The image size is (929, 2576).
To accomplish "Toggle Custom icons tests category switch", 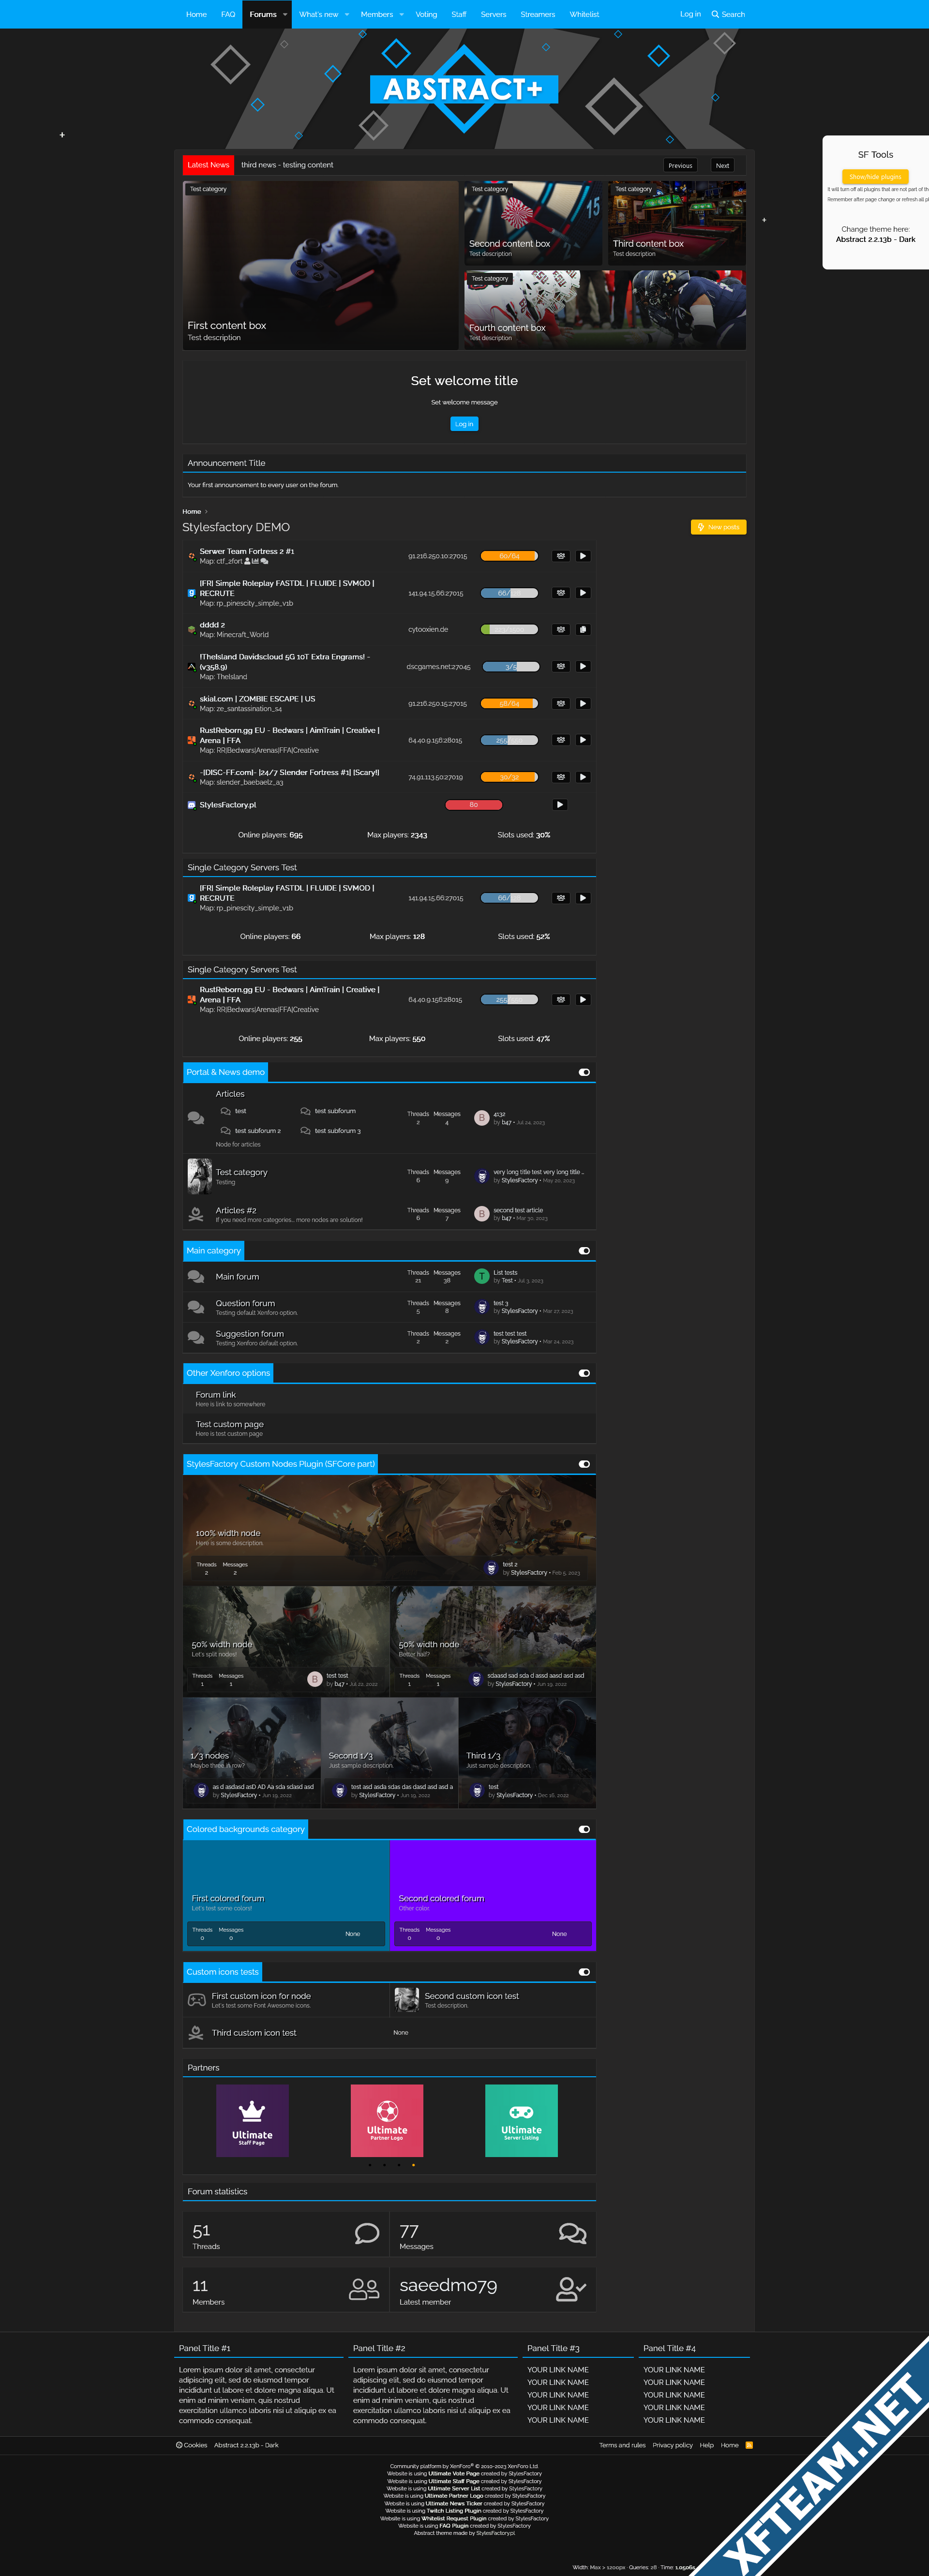I will (x=584, y=1972).
